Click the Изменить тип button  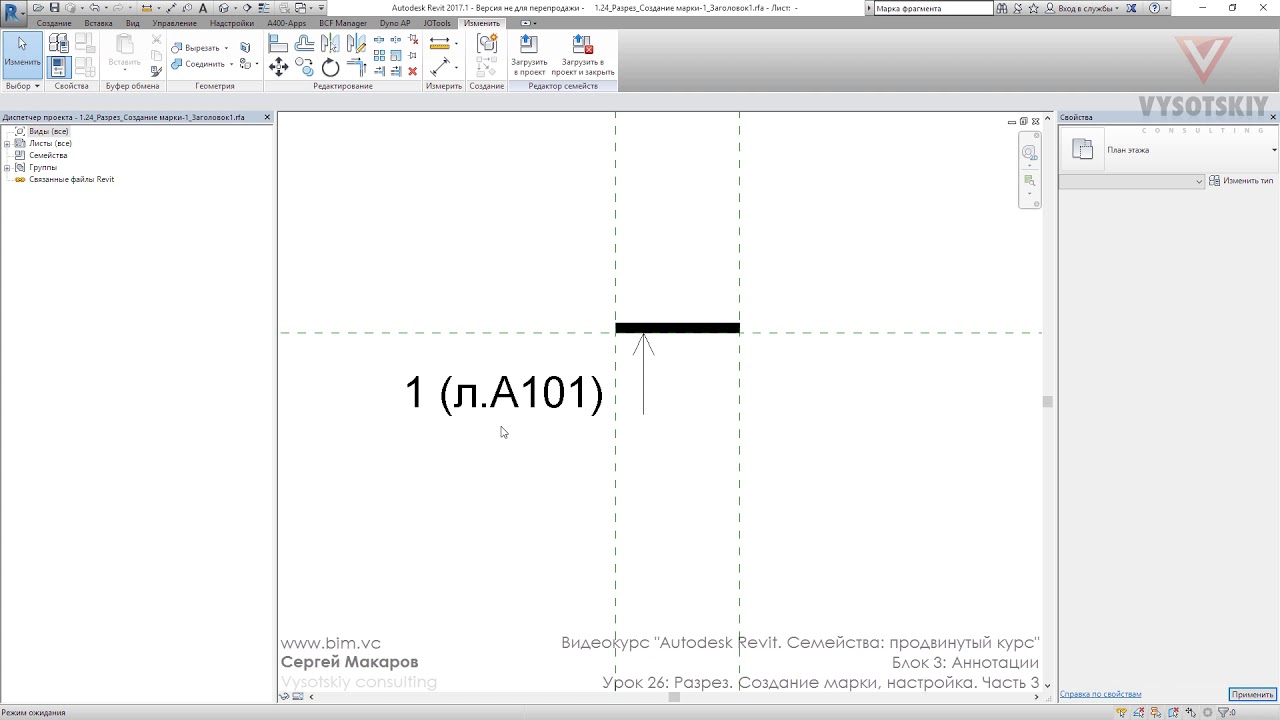tap(1241, 181)
